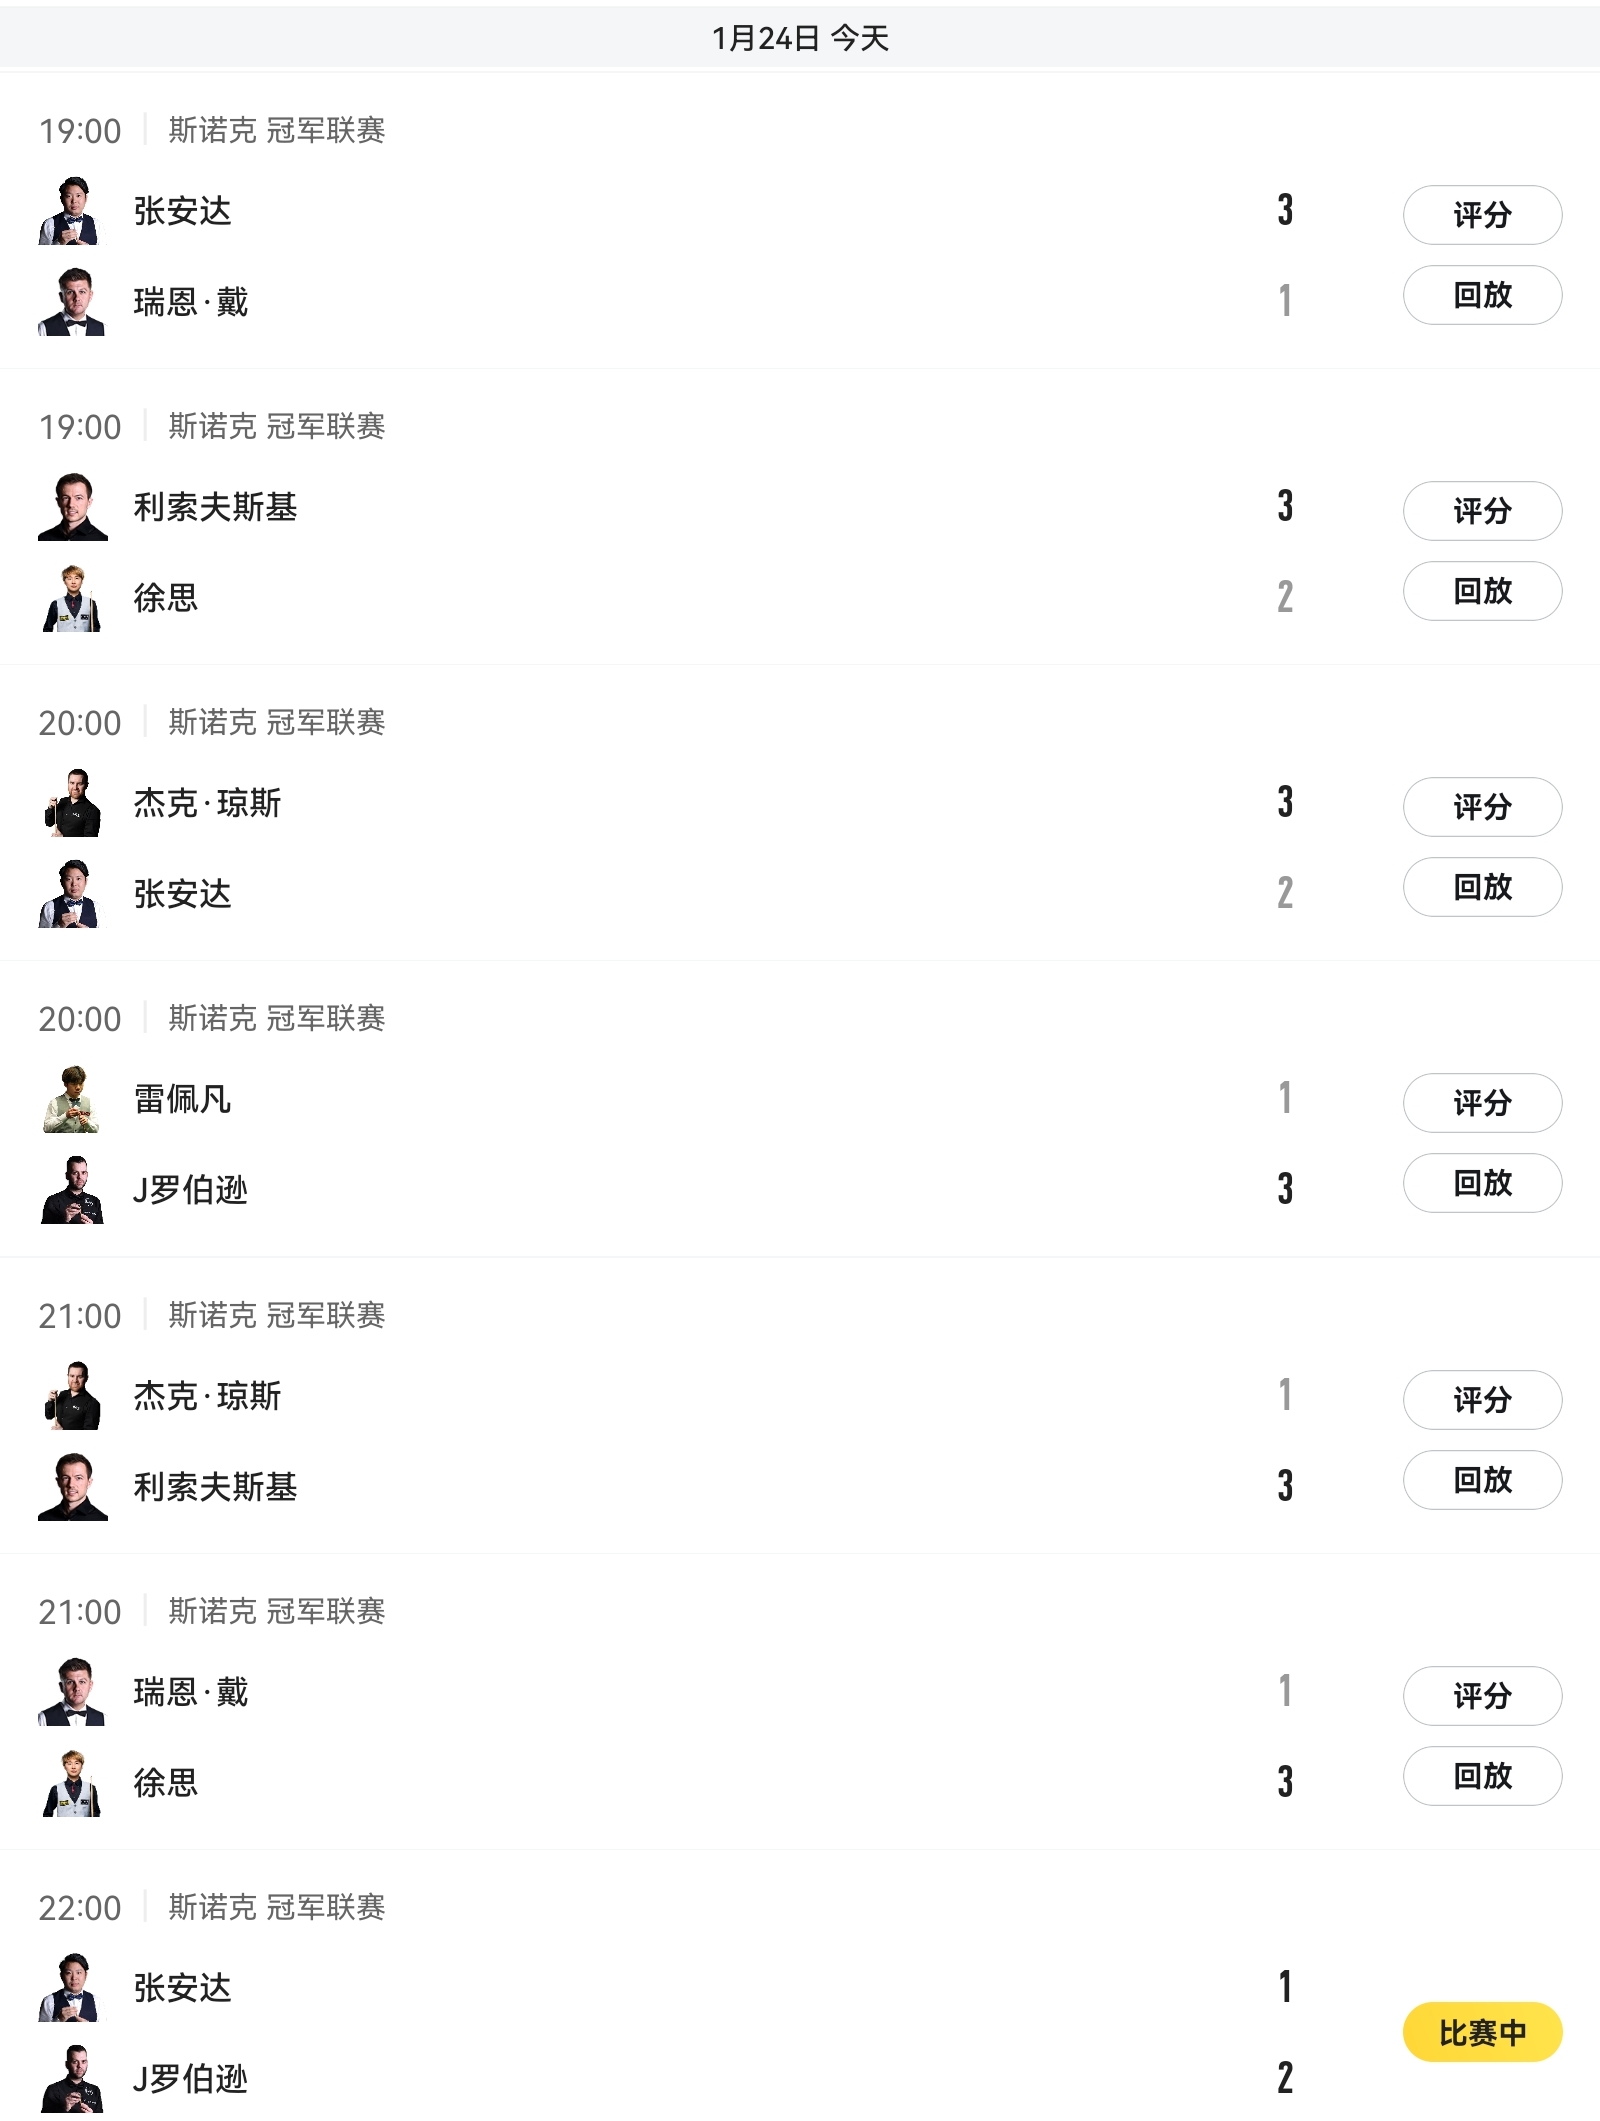The height and width of the screenshot is (2121, 1600).
Task: Tap 瑞恩·戴's avatar in the first 19:00 match
Action: pyautogui.click(x=71, y=302)
